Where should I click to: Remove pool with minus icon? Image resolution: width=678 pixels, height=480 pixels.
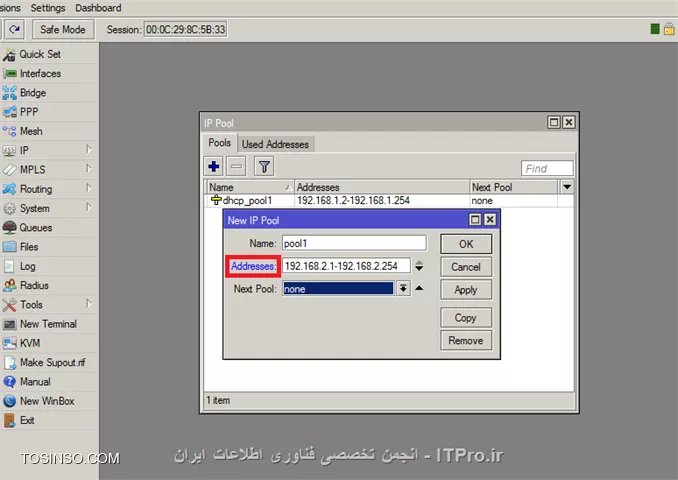click(x=236, y=166)
